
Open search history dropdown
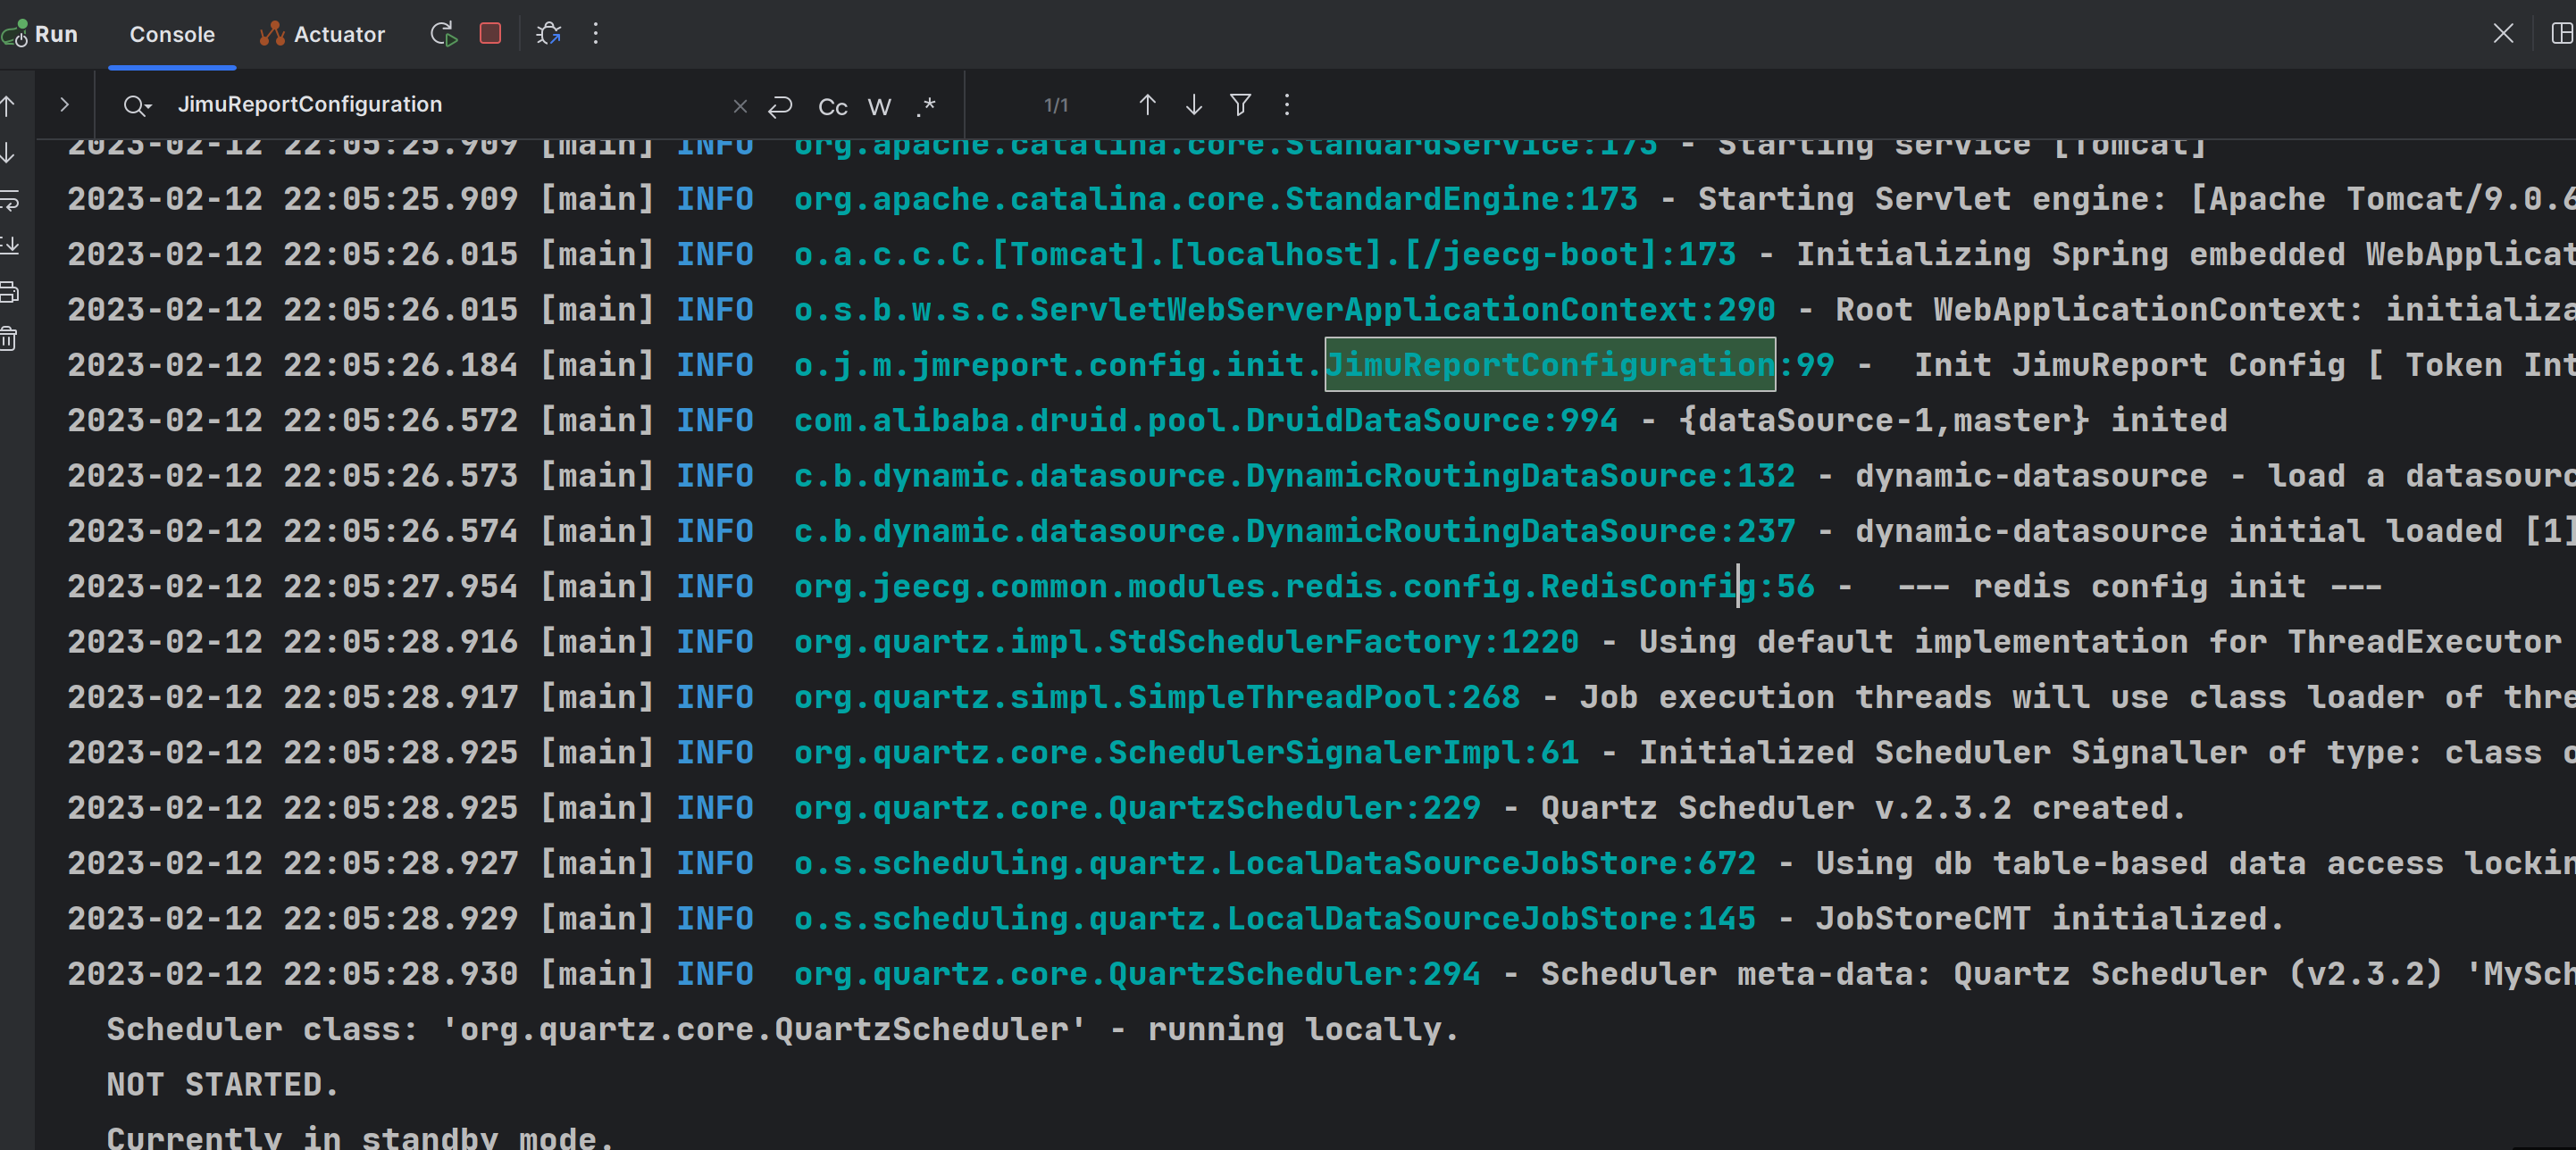(138, 105)
